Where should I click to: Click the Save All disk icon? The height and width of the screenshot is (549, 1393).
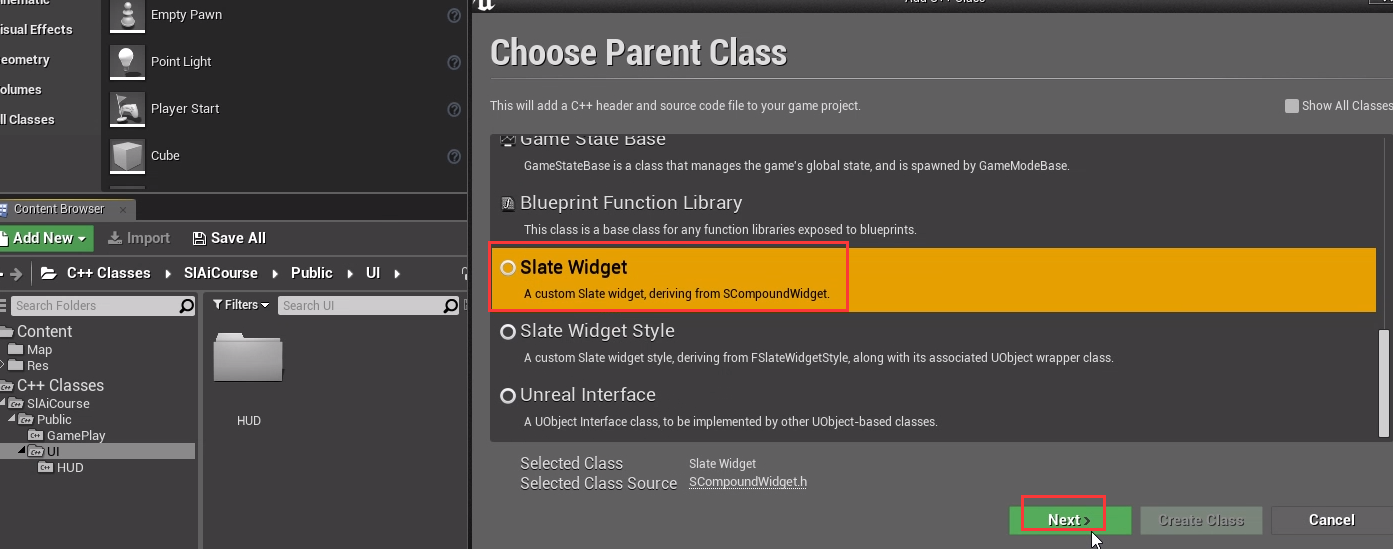click(199, 238)
